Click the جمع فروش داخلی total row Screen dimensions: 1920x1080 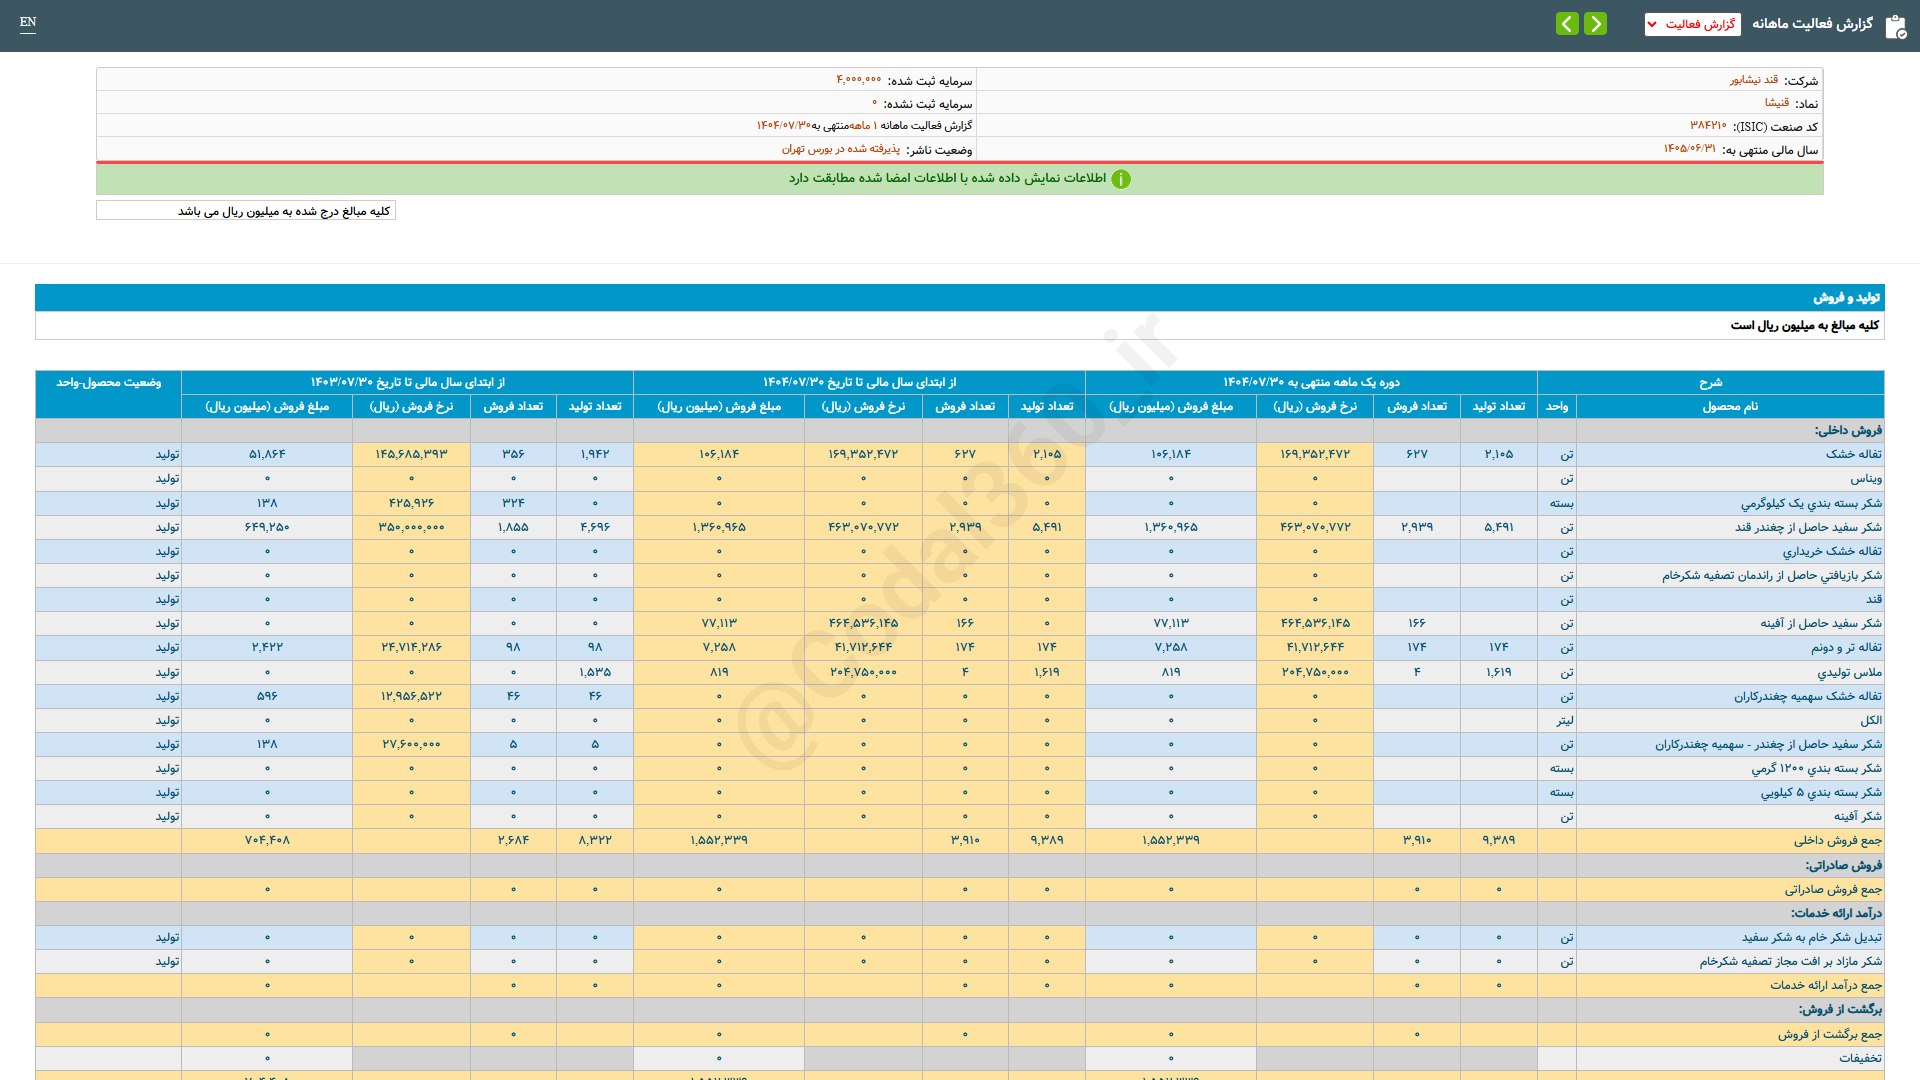tap(1837, 841)
